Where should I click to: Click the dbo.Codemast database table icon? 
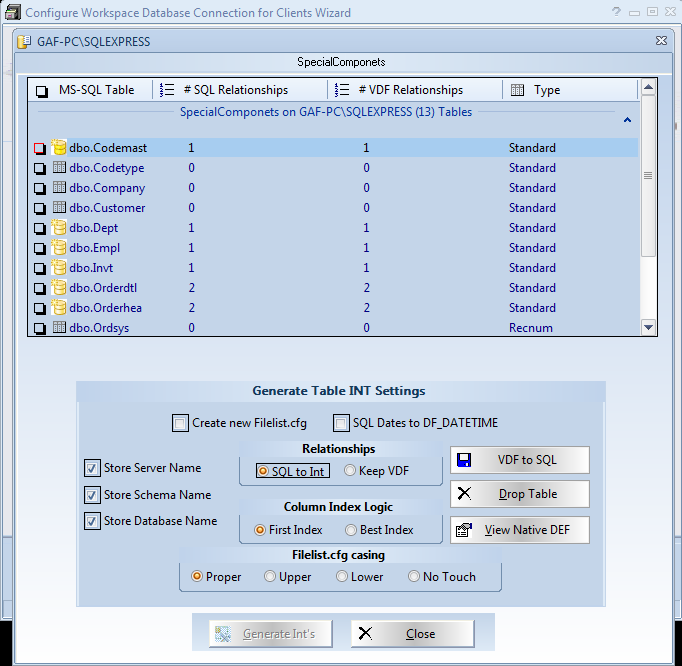point(59,148)
